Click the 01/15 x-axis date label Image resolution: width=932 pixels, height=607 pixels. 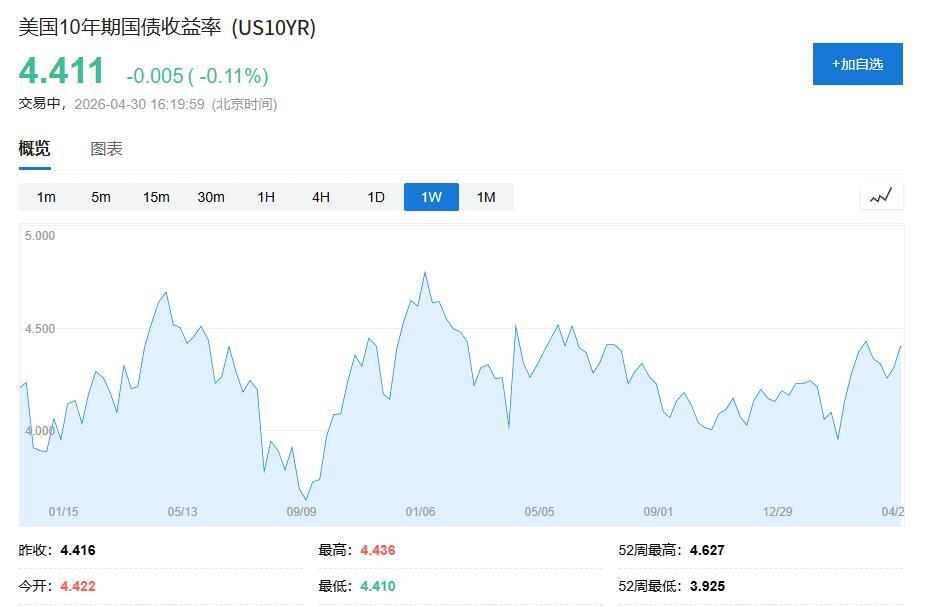tap(64, 511)
